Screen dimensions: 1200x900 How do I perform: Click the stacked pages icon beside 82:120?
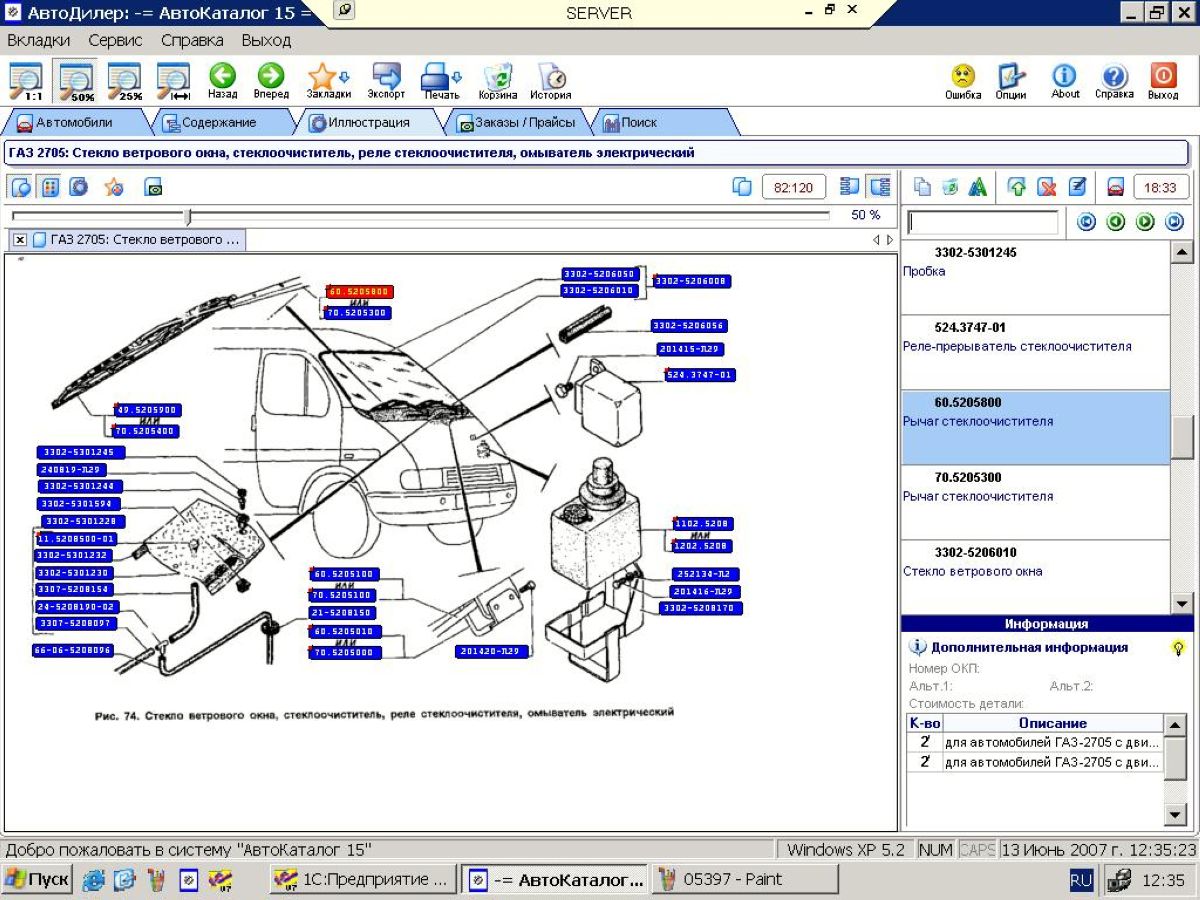(742, 187)
